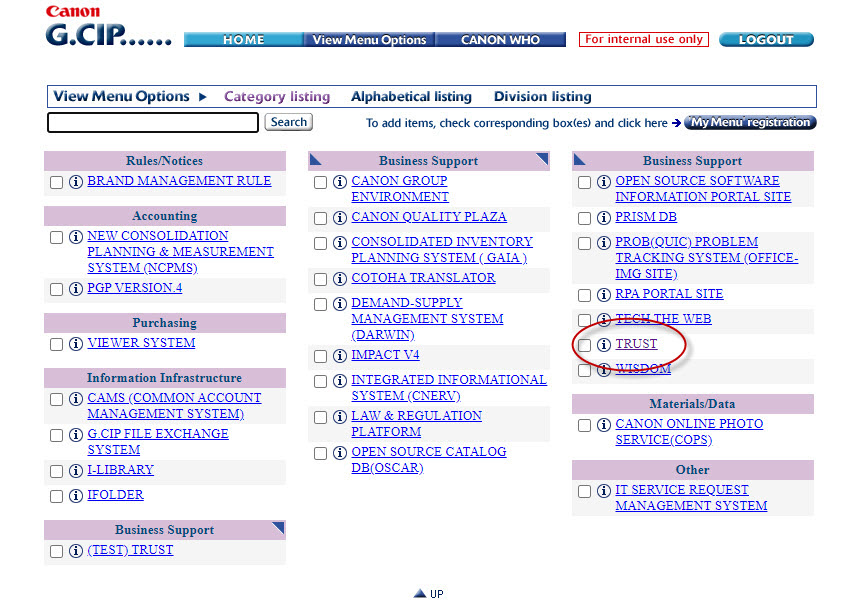Click the Accounting category header
Image resolution: width=865 pixels, height=600 pixels.
[x=165, y=216]
